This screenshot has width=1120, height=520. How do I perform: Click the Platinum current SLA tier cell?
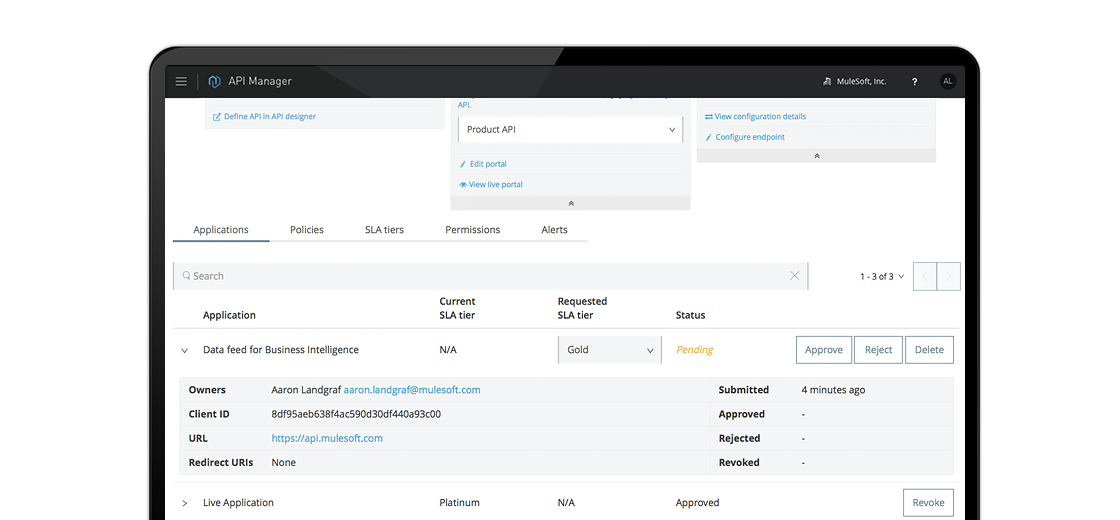tap(459, 503)
